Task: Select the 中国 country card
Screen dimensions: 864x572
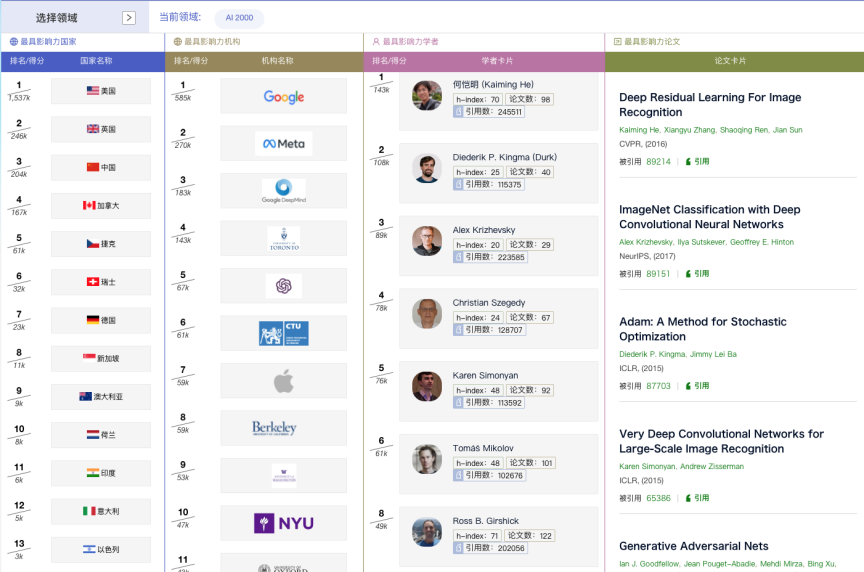Action: (101, 167)
